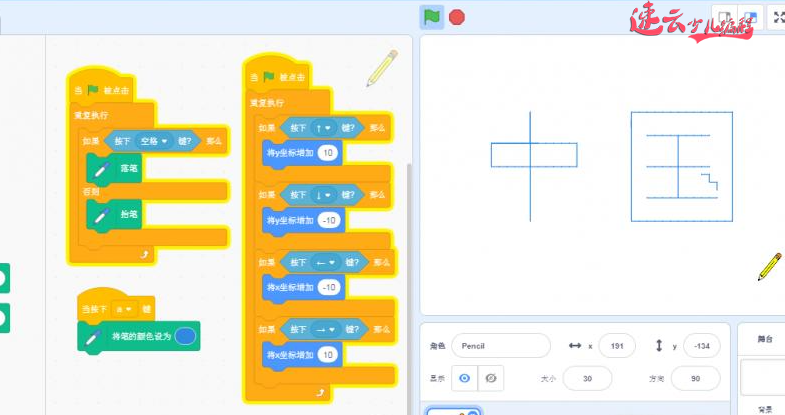Click the pencil watermark in the code area
785x415 pixels.
tap(381, 67)
